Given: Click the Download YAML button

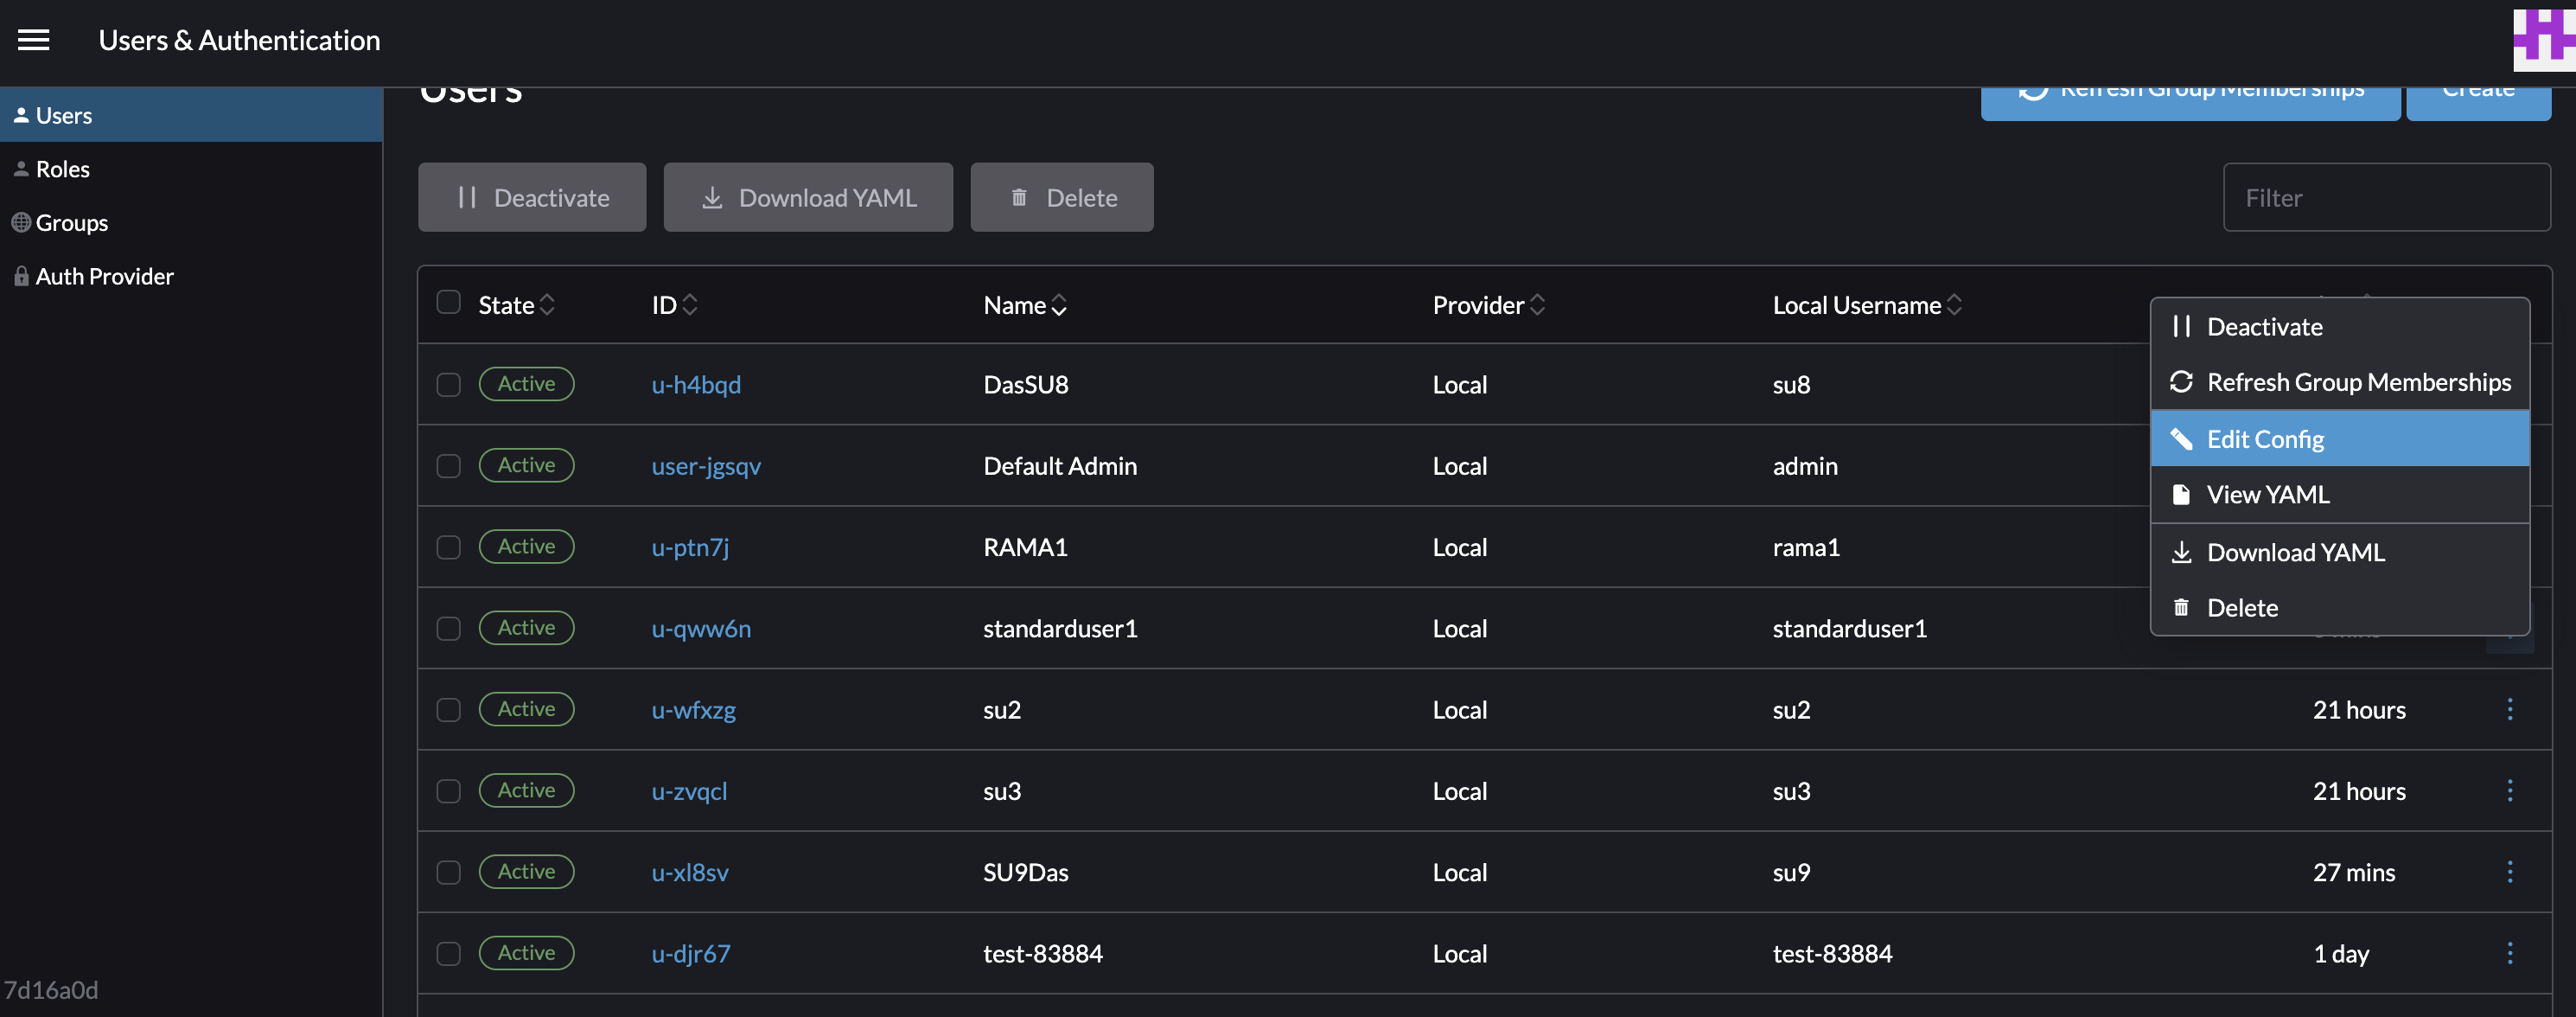Looking at the screenshot, I should (808, 197).
